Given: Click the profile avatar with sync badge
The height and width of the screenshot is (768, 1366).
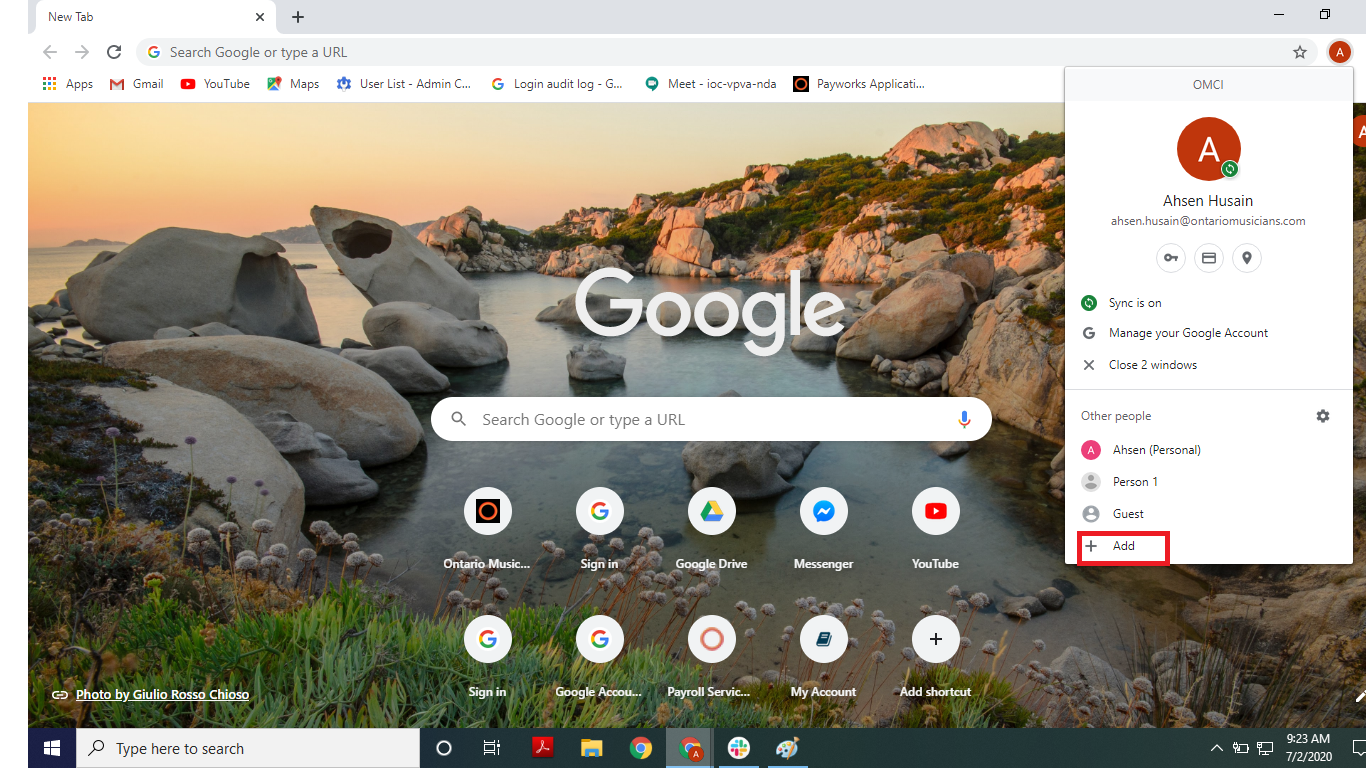Looking at the screenshot, I should tap(1208, 148).
